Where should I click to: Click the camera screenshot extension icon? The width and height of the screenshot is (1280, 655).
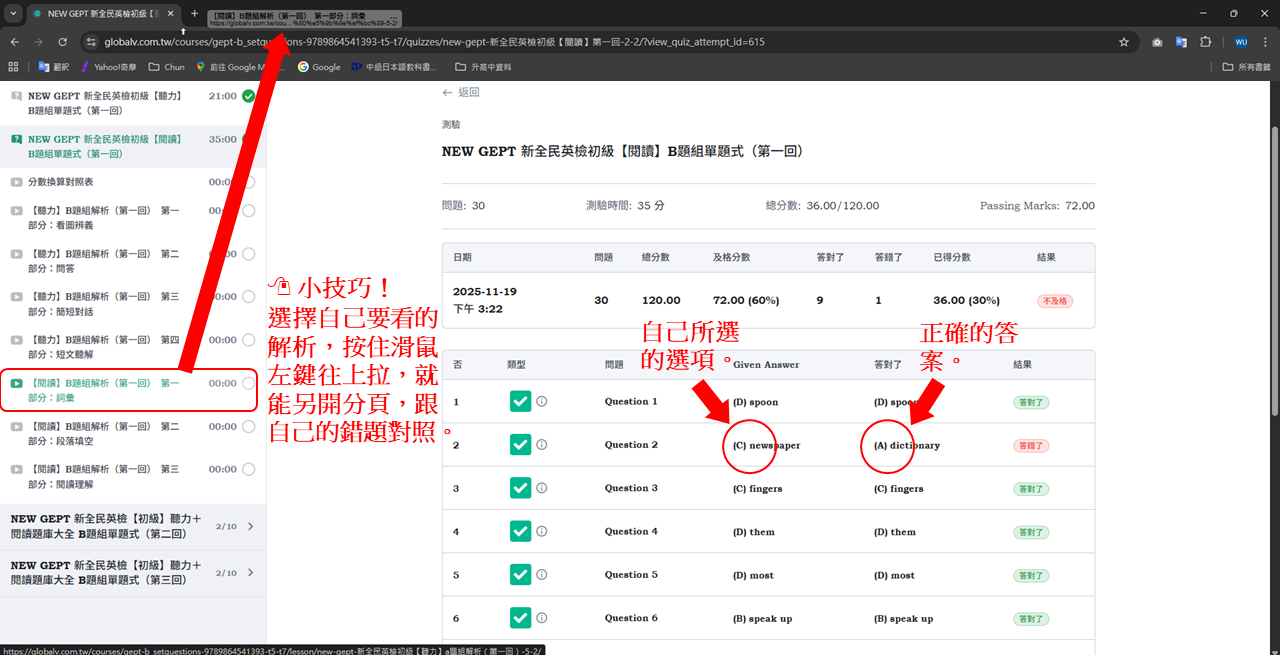pyautogui.click(x=1157, y=42)
